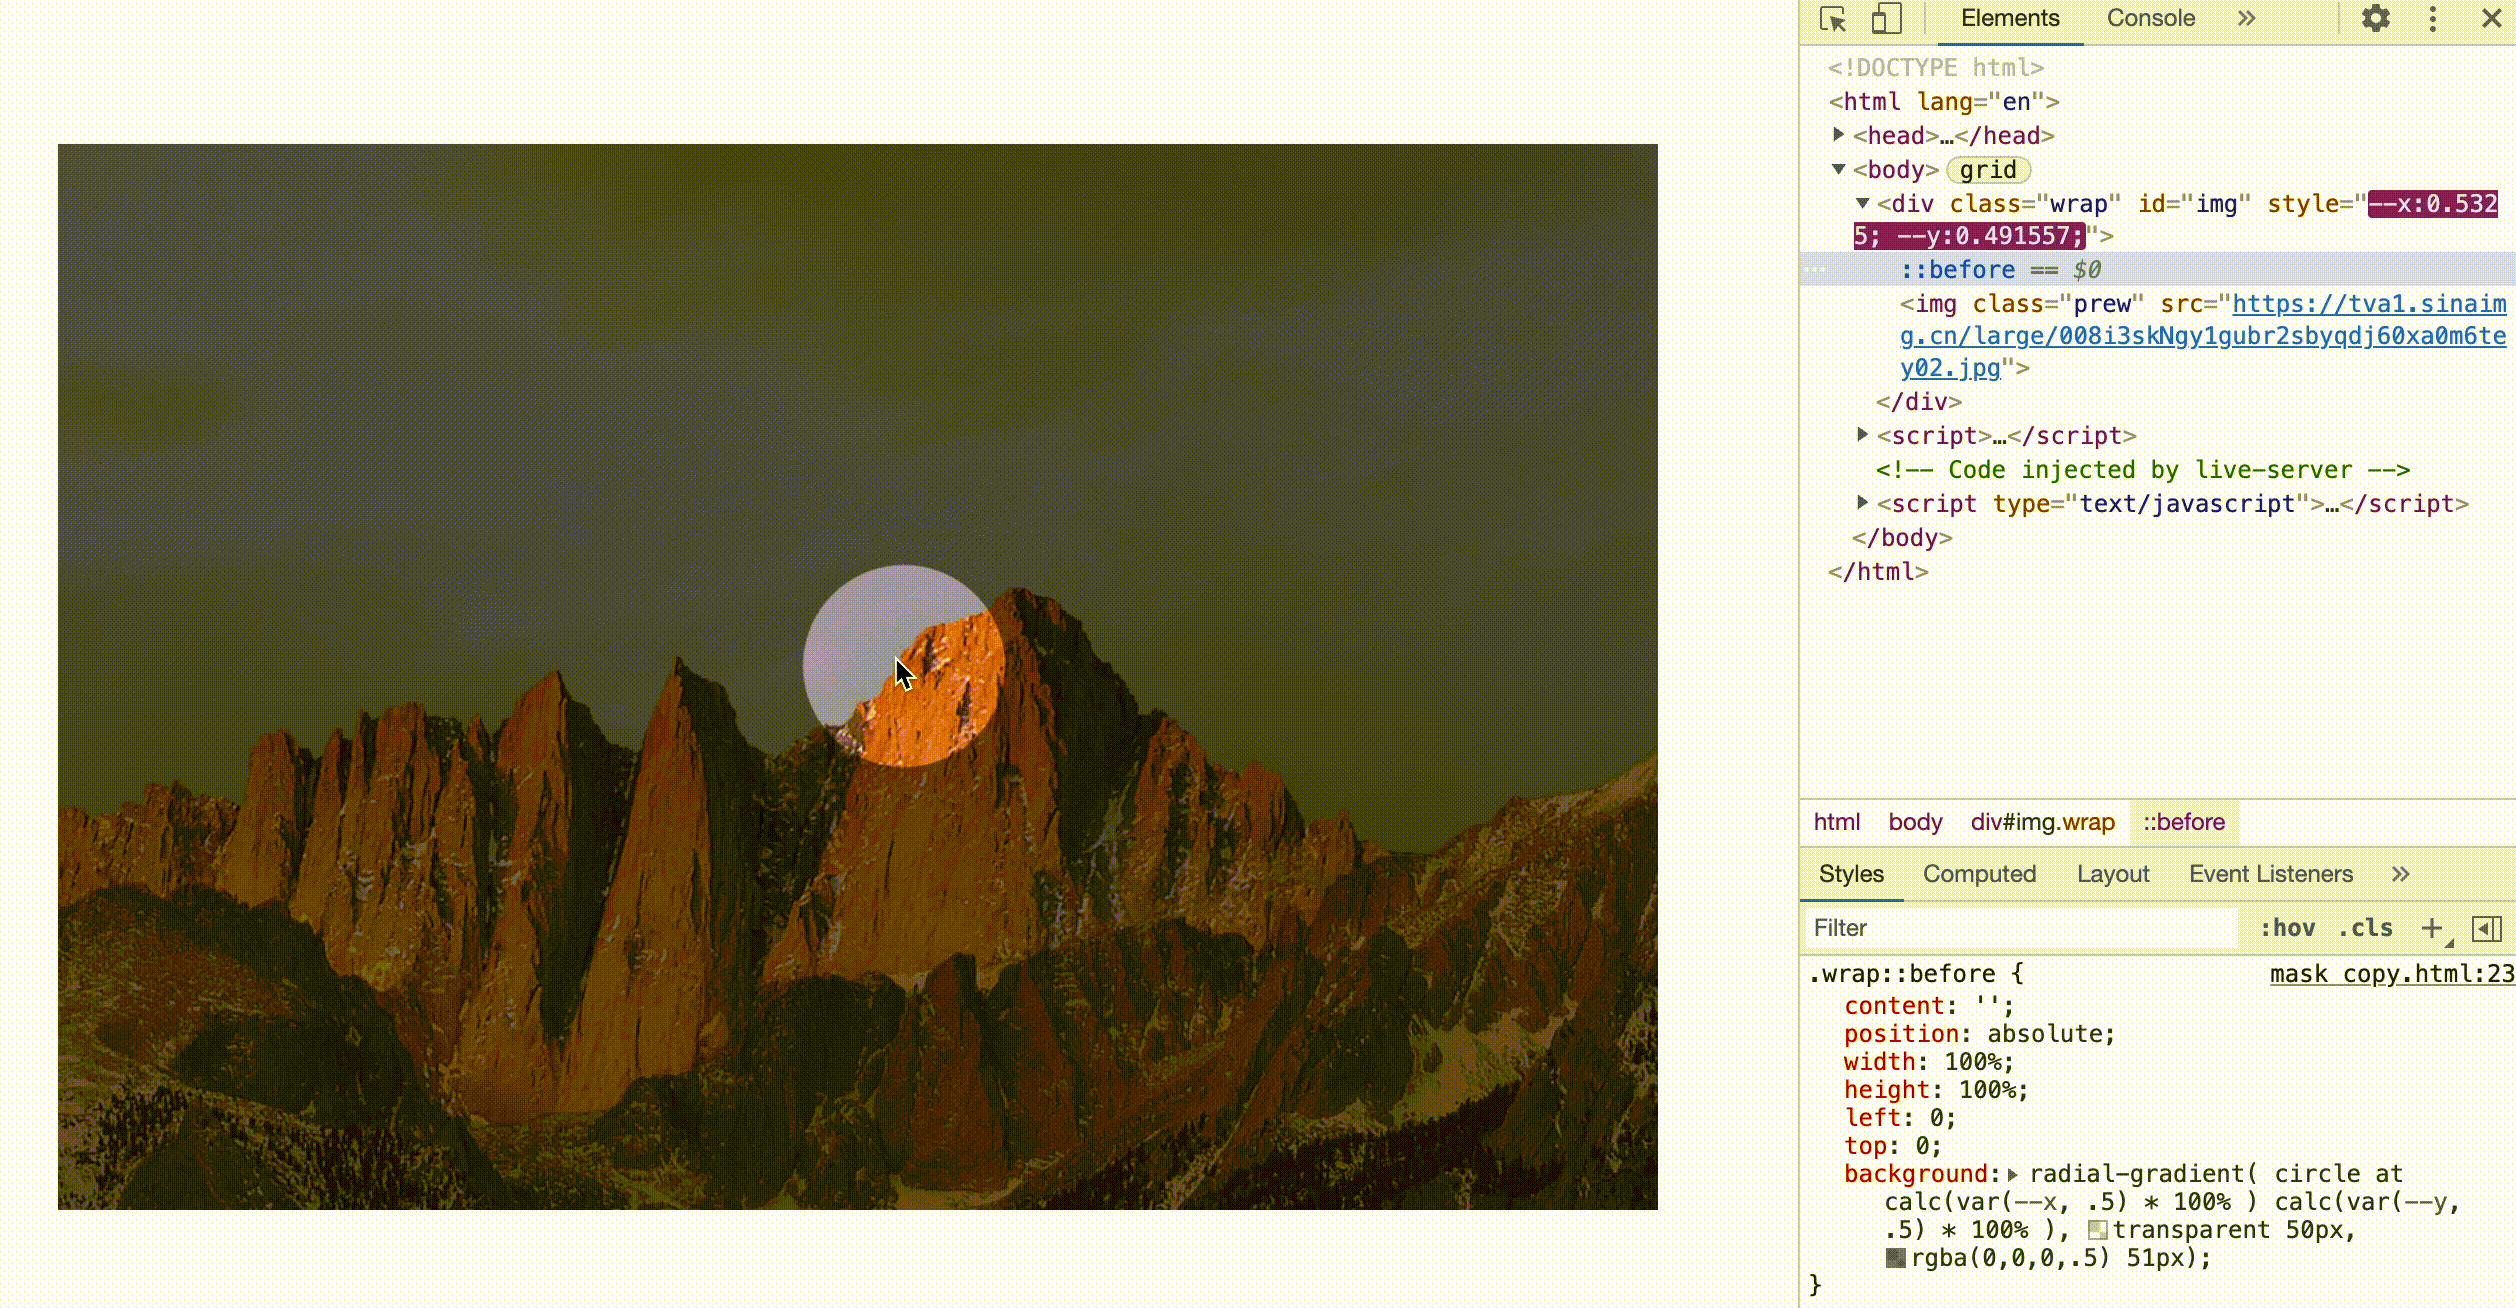Click the rgba(0,0,0,.5) color swatch

pyautogui.click(x=1895, y=1258)
